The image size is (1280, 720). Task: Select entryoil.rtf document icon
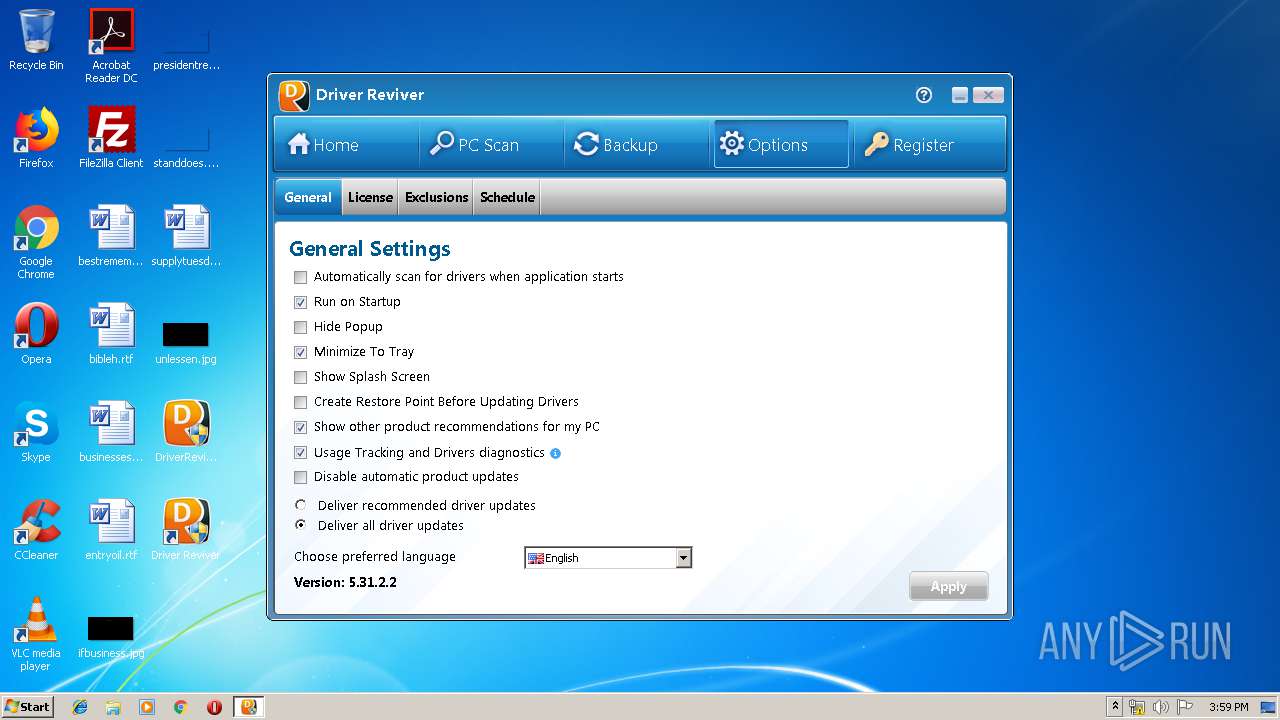(x=111, y=530)
